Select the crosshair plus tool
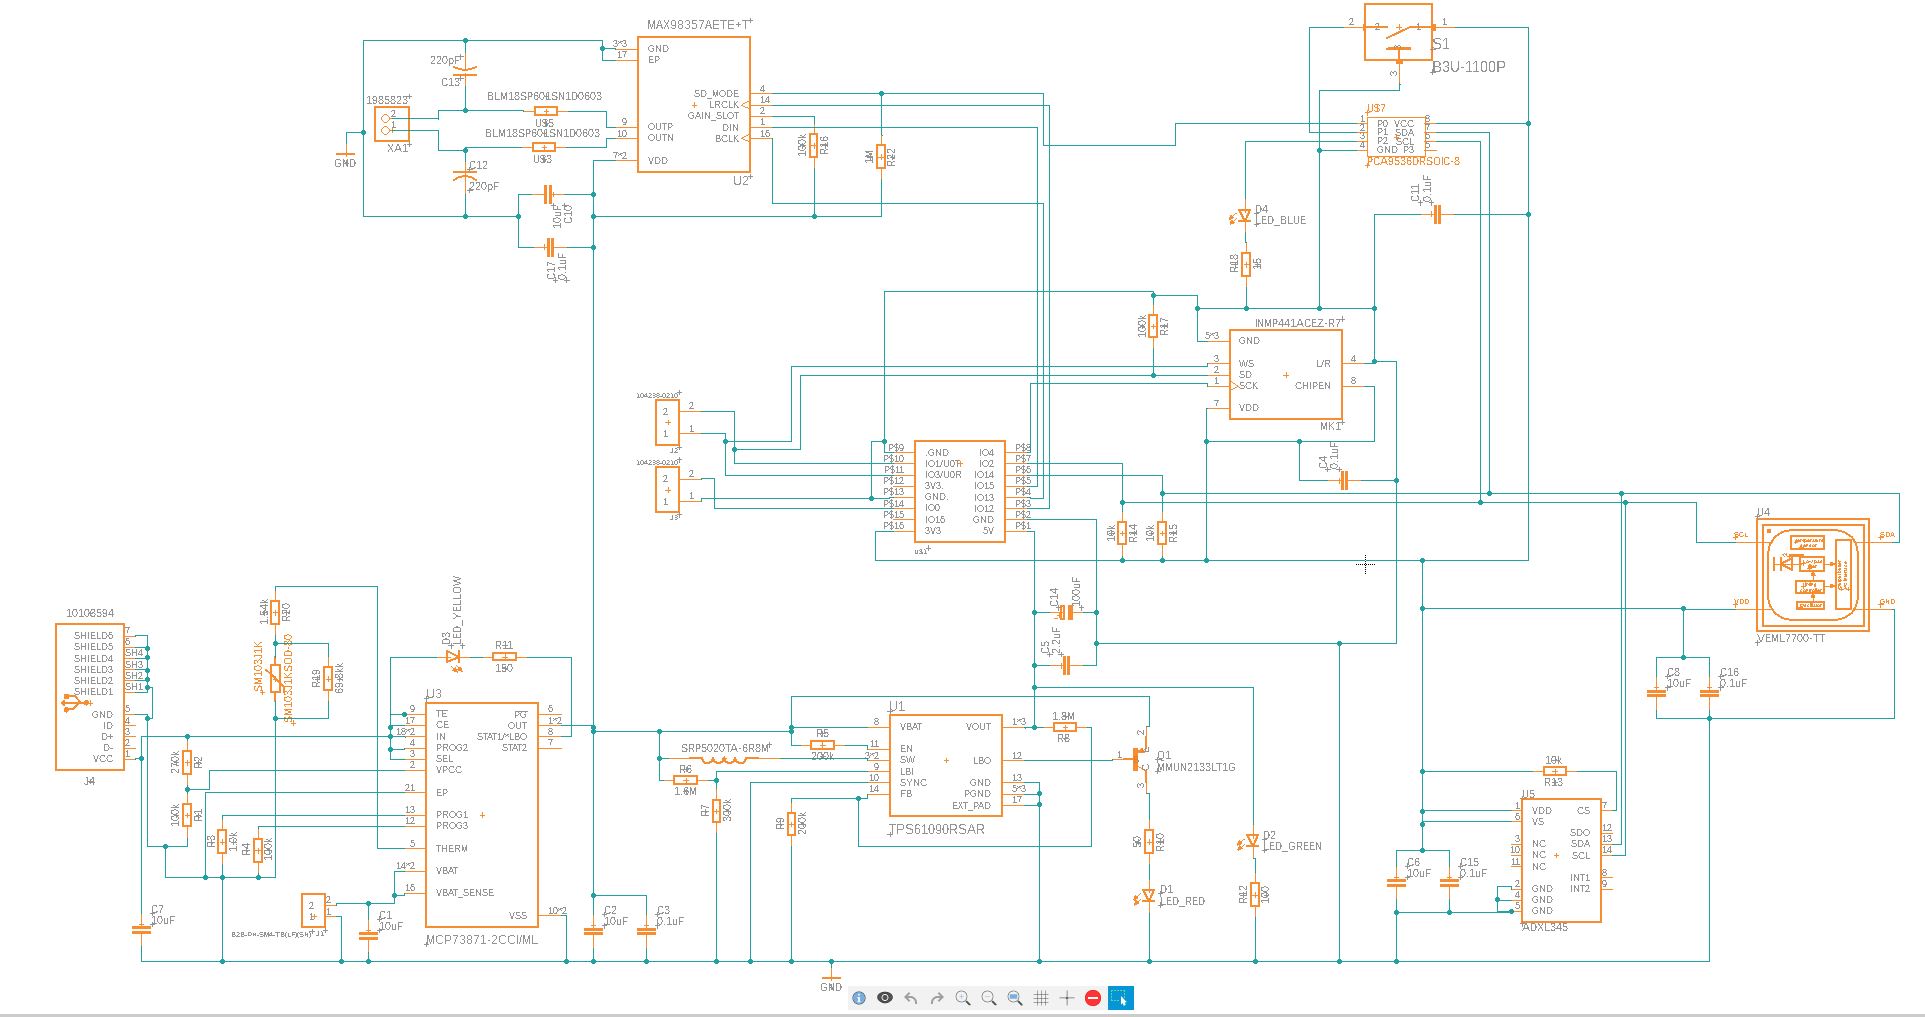The width and height of the screenshot is (1925, 1017). [1067, 998]
